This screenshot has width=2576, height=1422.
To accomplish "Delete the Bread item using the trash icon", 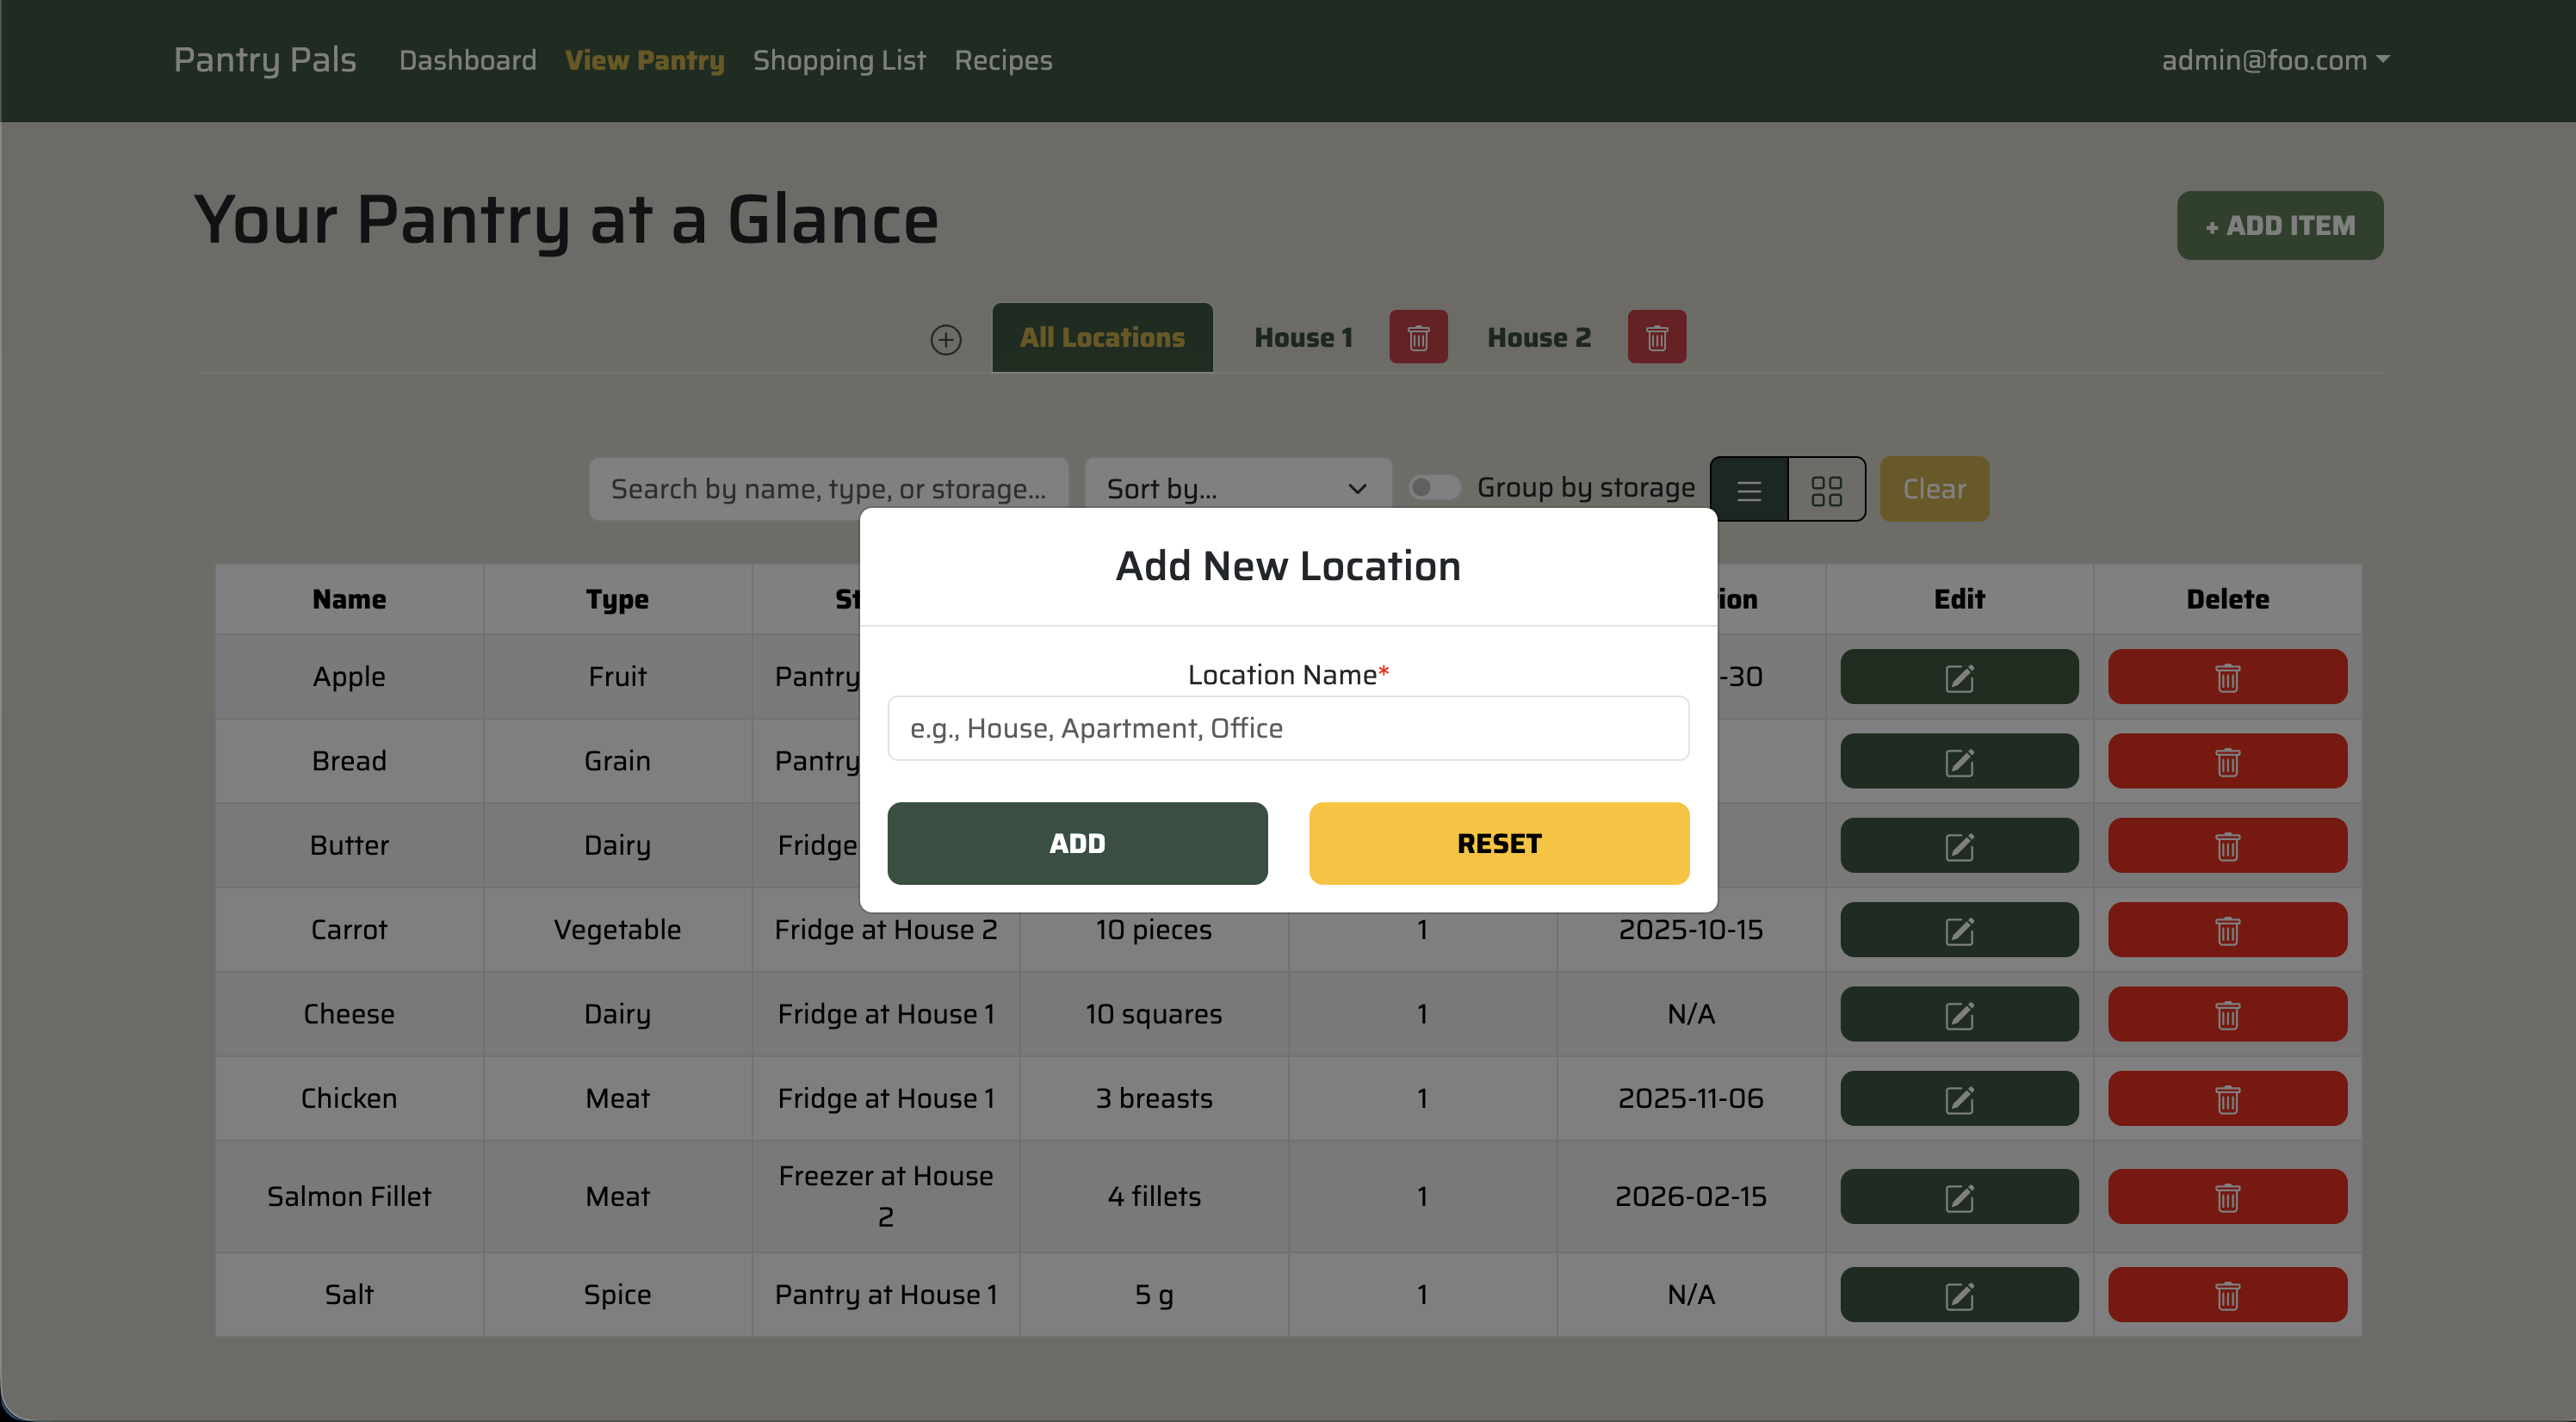I will click(x=2228, y=761).
